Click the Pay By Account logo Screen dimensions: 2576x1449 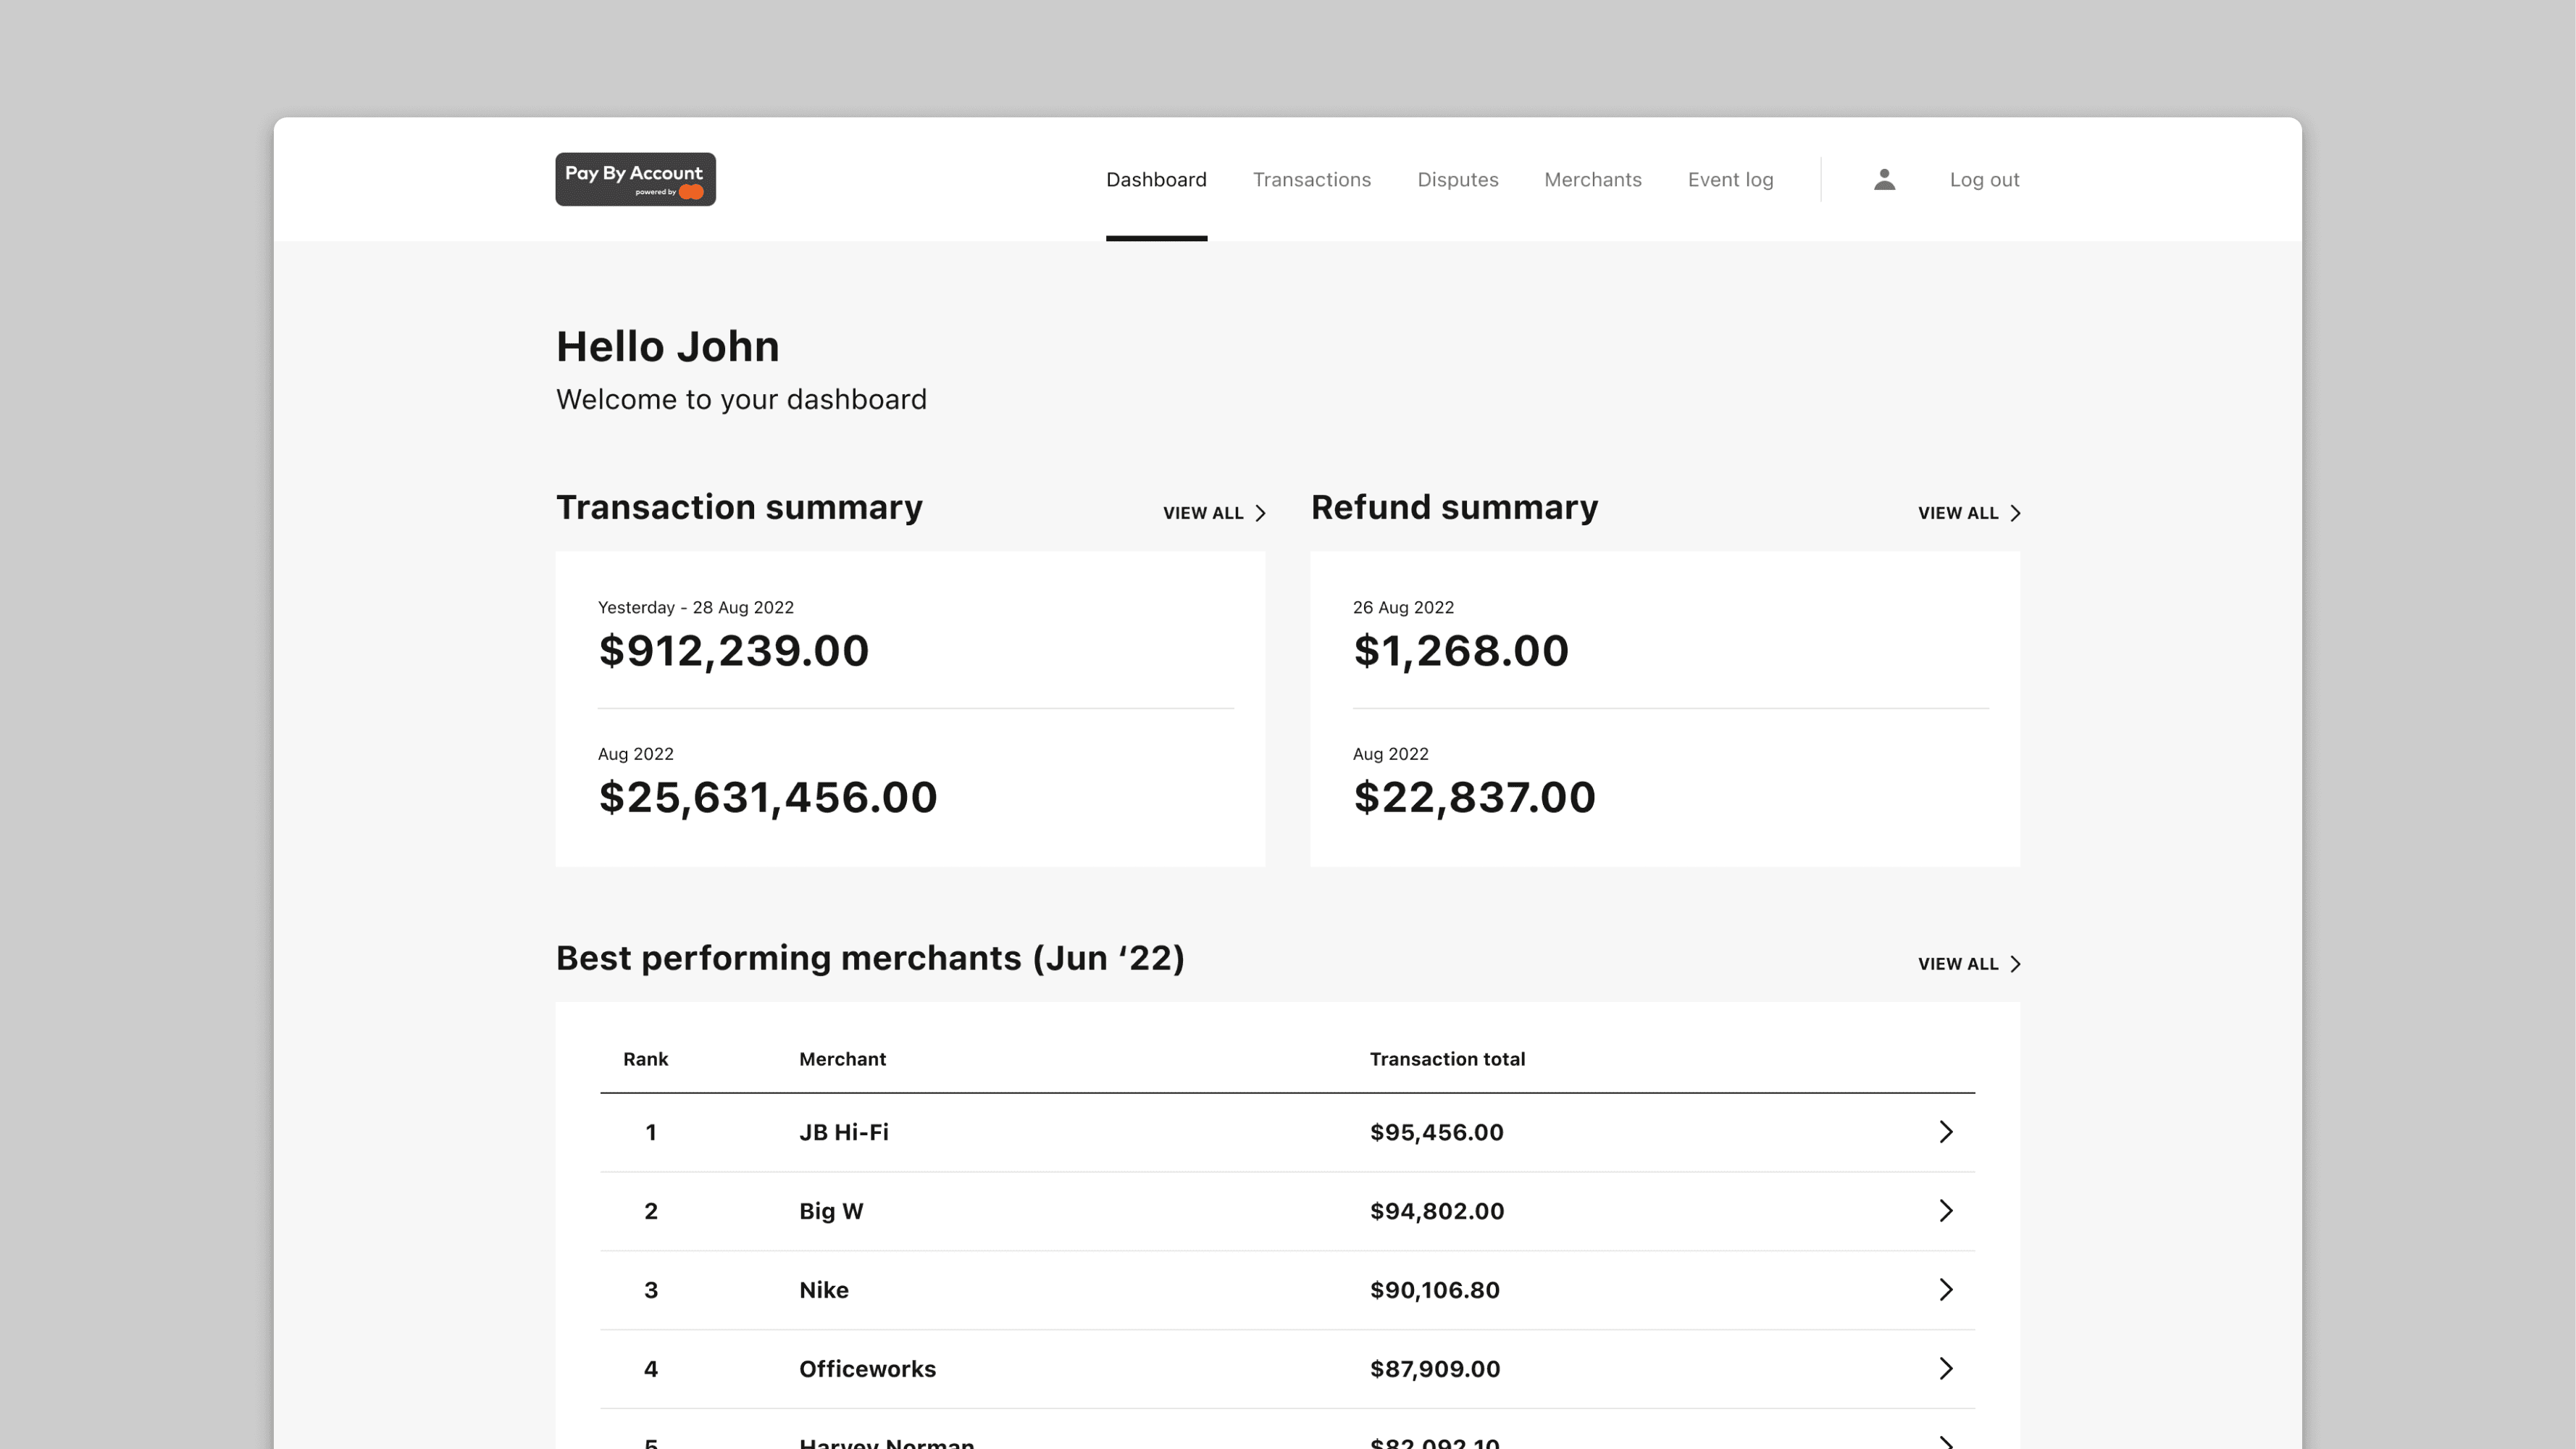[635, 179]
